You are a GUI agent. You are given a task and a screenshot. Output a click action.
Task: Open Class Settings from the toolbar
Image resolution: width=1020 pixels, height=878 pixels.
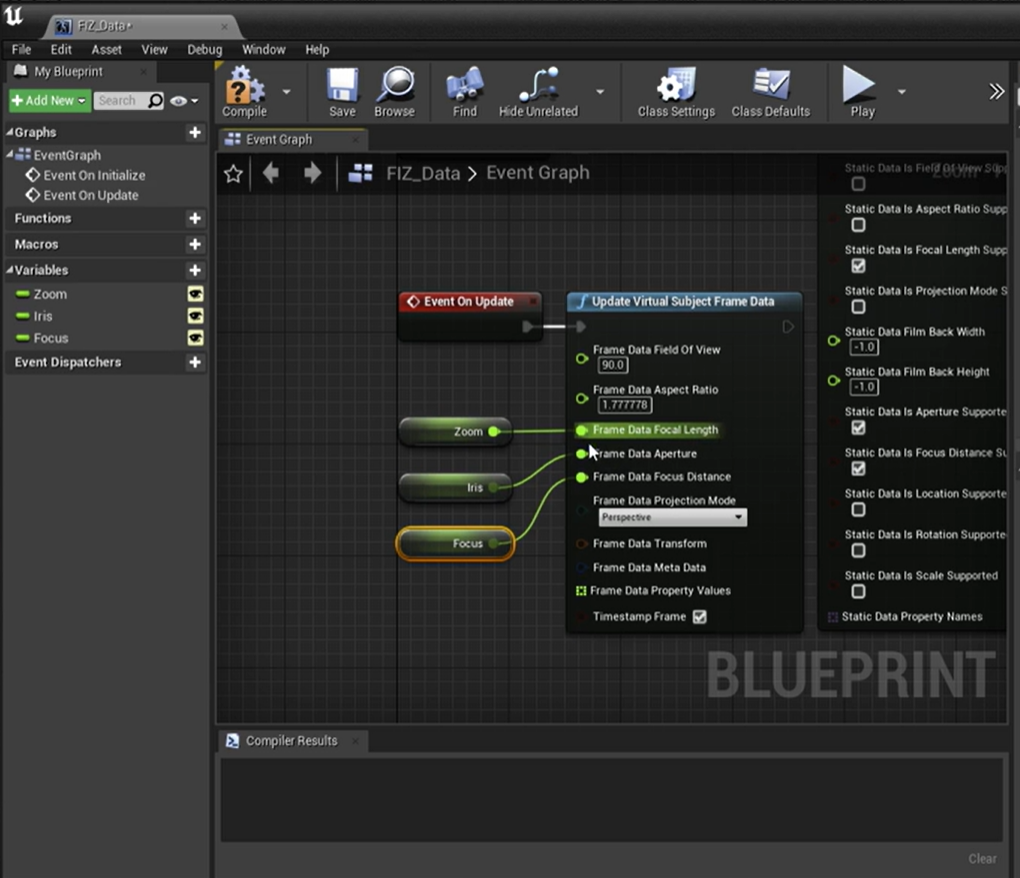coord(676,91)
